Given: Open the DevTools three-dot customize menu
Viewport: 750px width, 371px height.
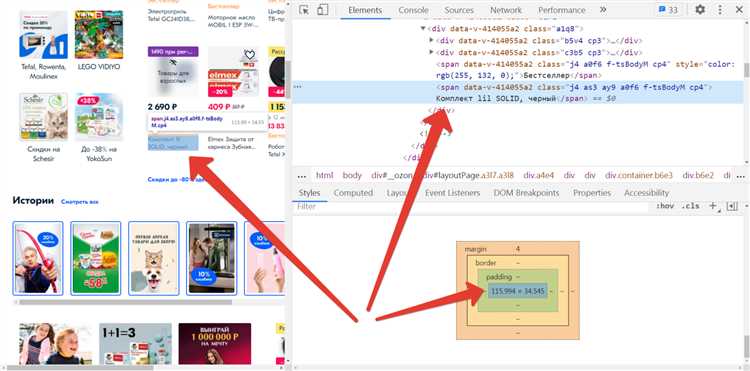Looking at the screenshot, I should click(720, 10).
